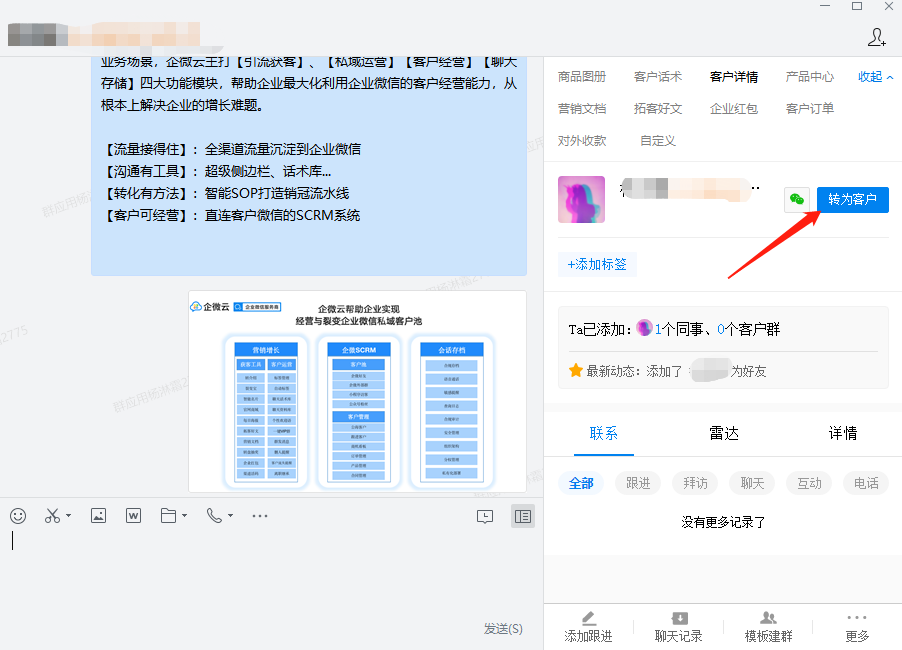
Task: Open the 客户话术 tab
Action: [x=657, y=77]
